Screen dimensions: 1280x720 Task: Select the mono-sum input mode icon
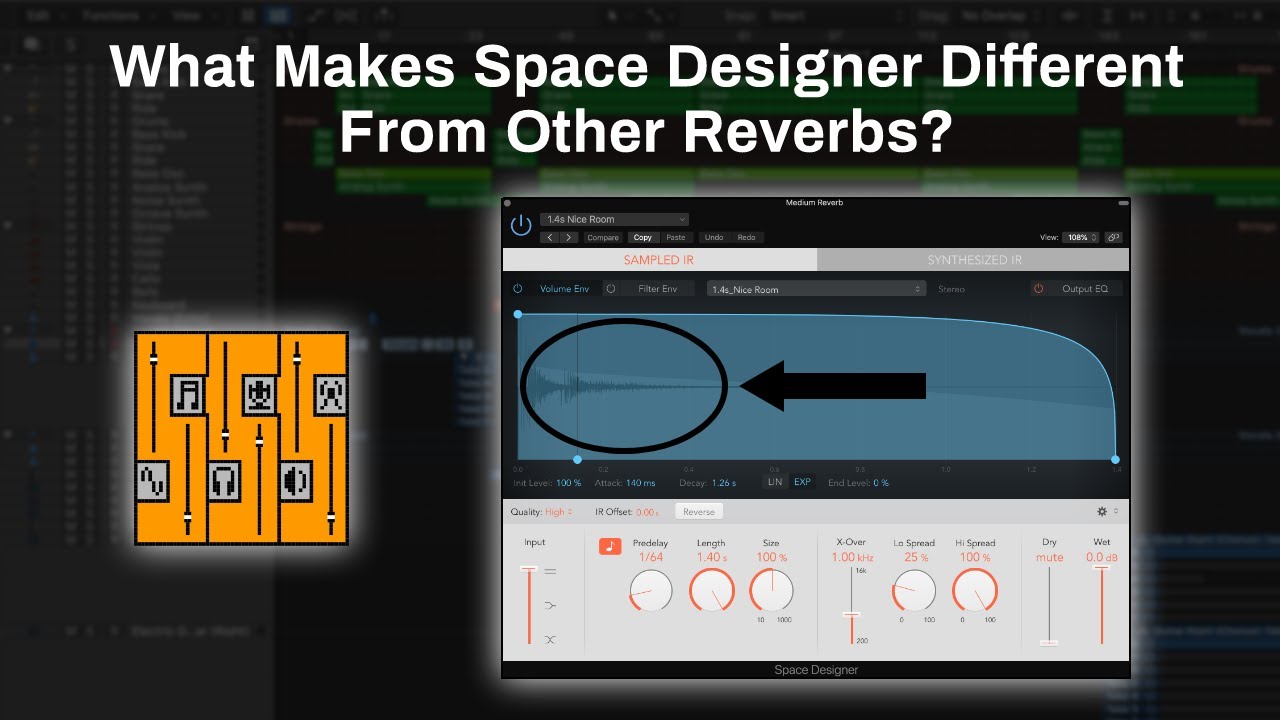(x=550, y=605)
